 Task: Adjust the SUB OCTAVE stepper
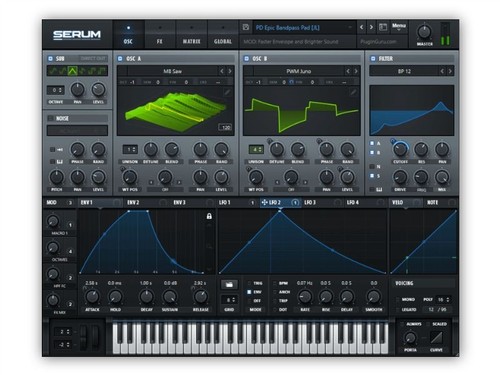55,90
